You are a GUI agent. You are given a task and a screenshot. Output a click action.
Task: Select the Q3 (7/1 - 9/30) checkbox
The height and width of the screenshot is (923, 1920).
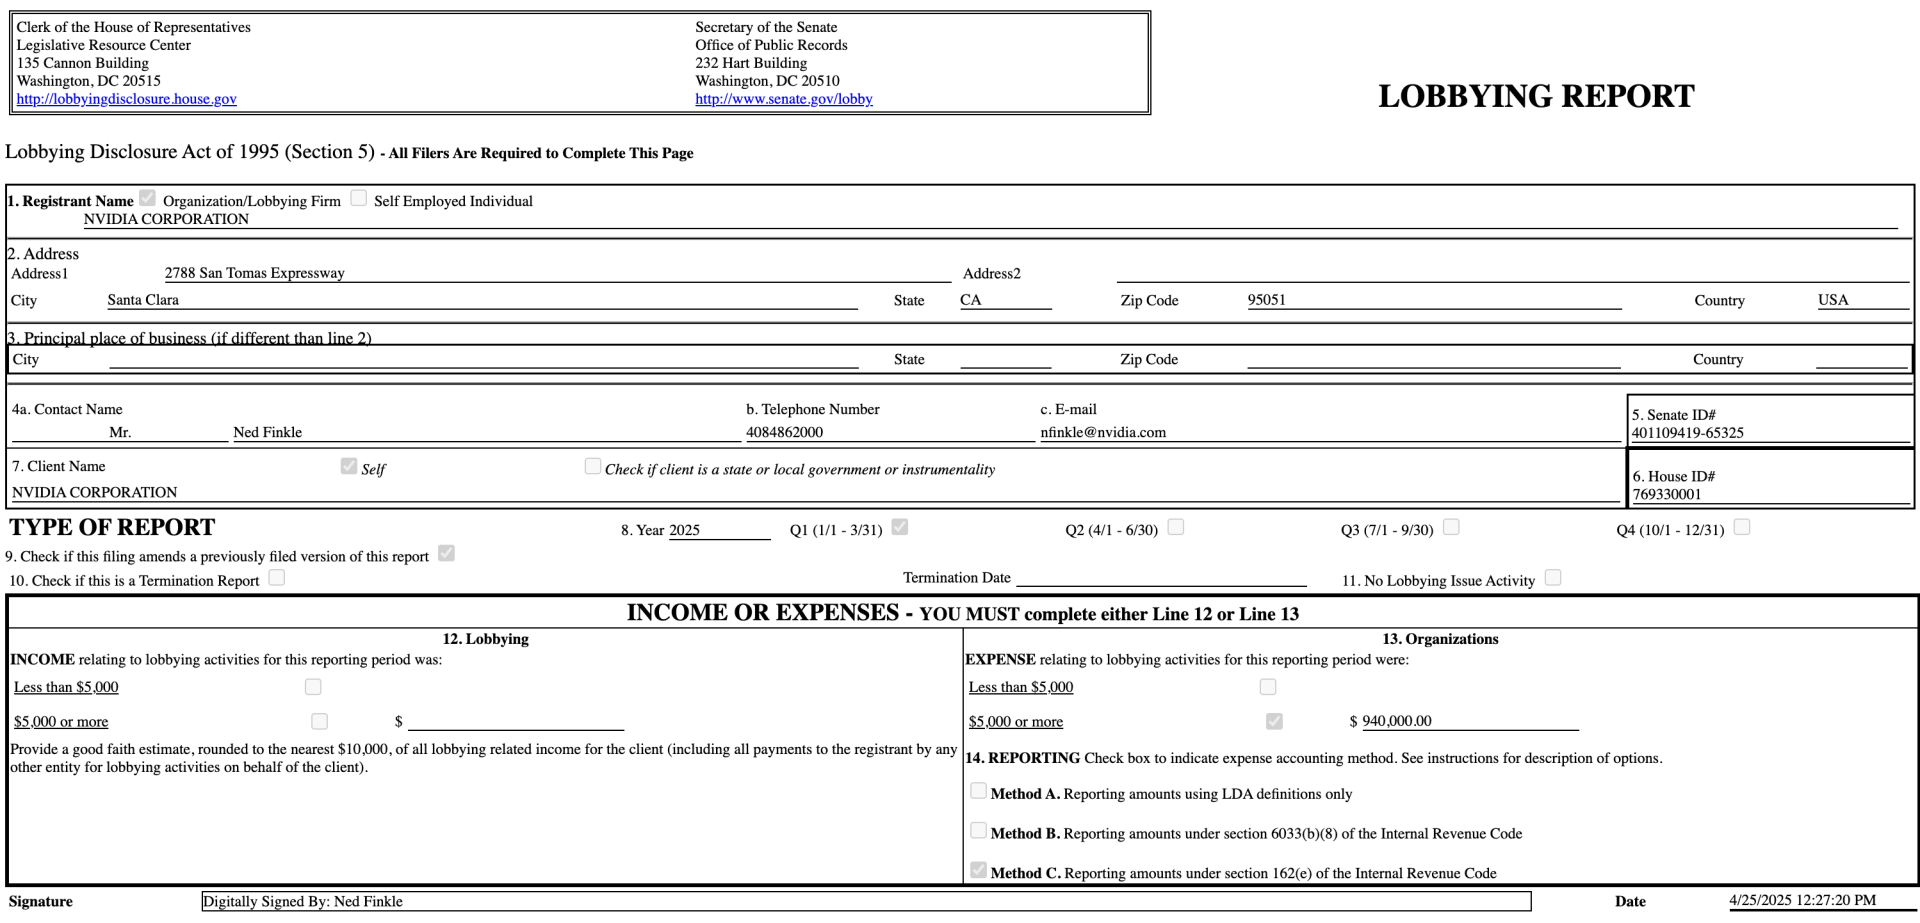[1451, 527]
